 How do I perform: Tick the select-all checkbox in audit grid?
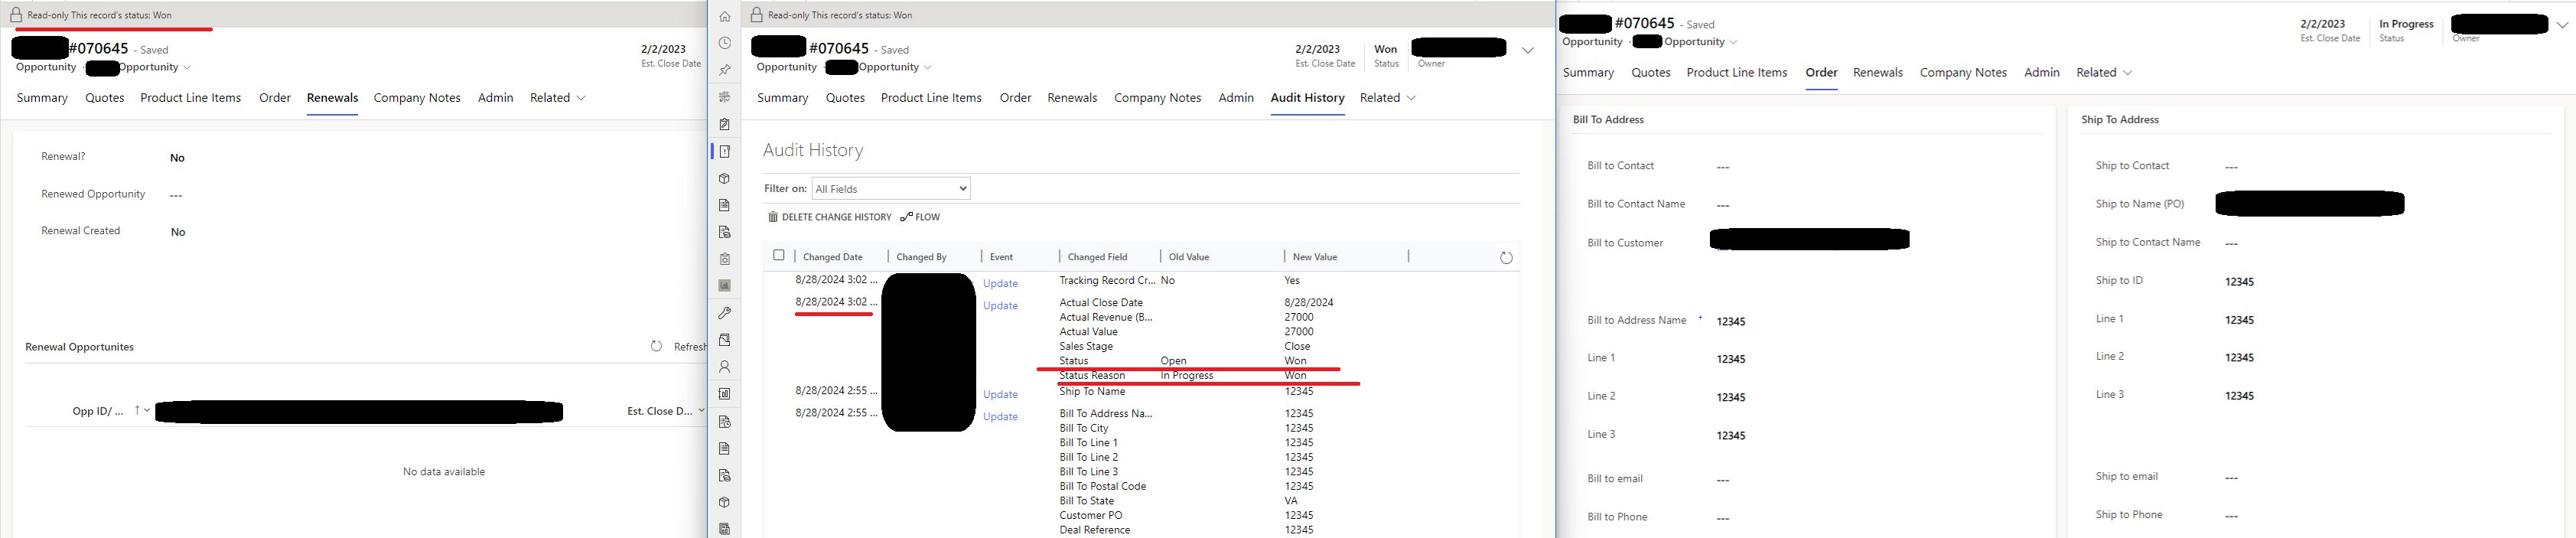[x=779, y=255]
